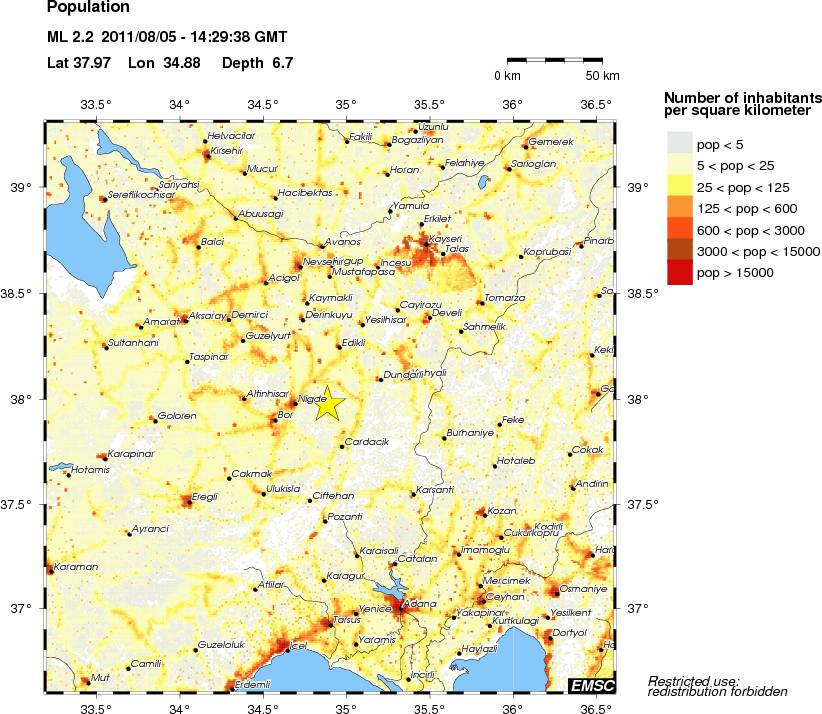Click the dark red 'pop > 15000' swatch
The width and height of the screenshot is (822, 714).
[678, 272]
